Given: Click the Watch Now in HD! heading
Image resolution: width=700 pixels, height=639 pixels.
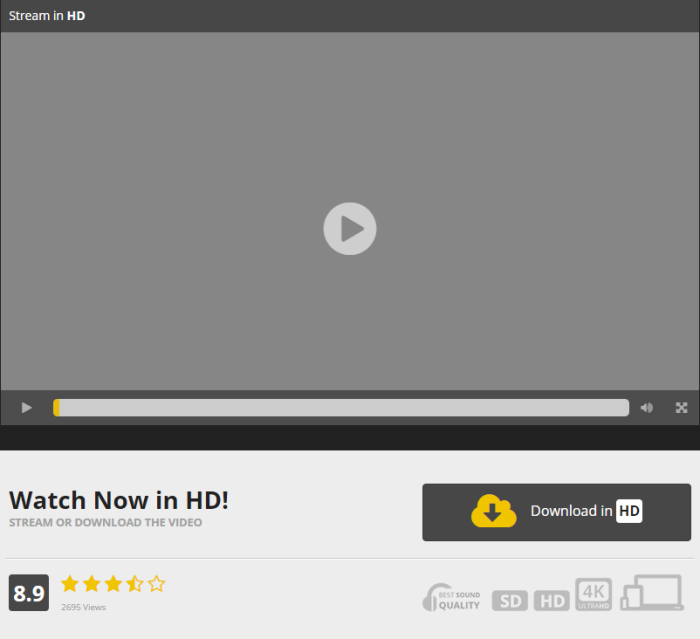Looking at the screenshot, I should 119,500.
